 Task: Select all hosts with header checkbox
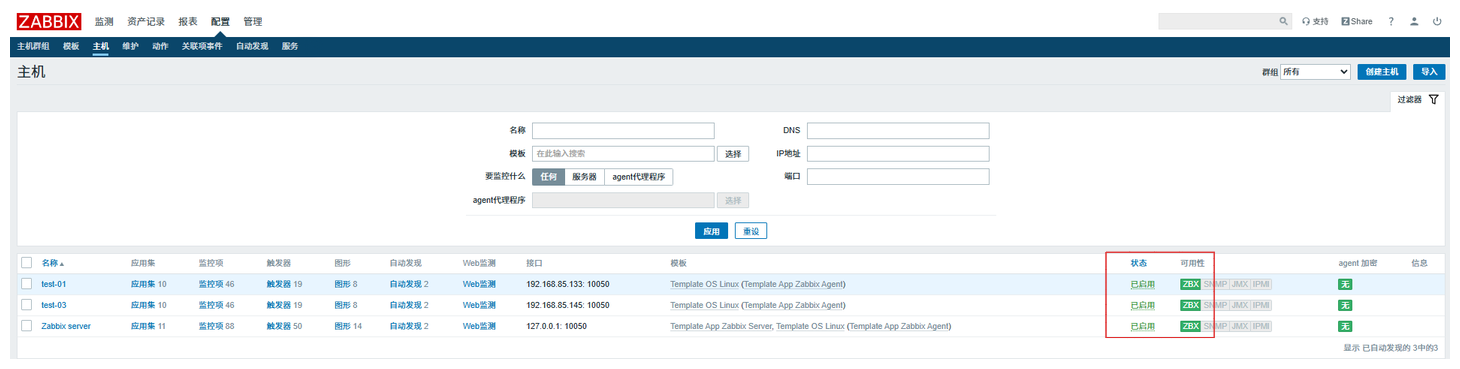coord(27,263)
